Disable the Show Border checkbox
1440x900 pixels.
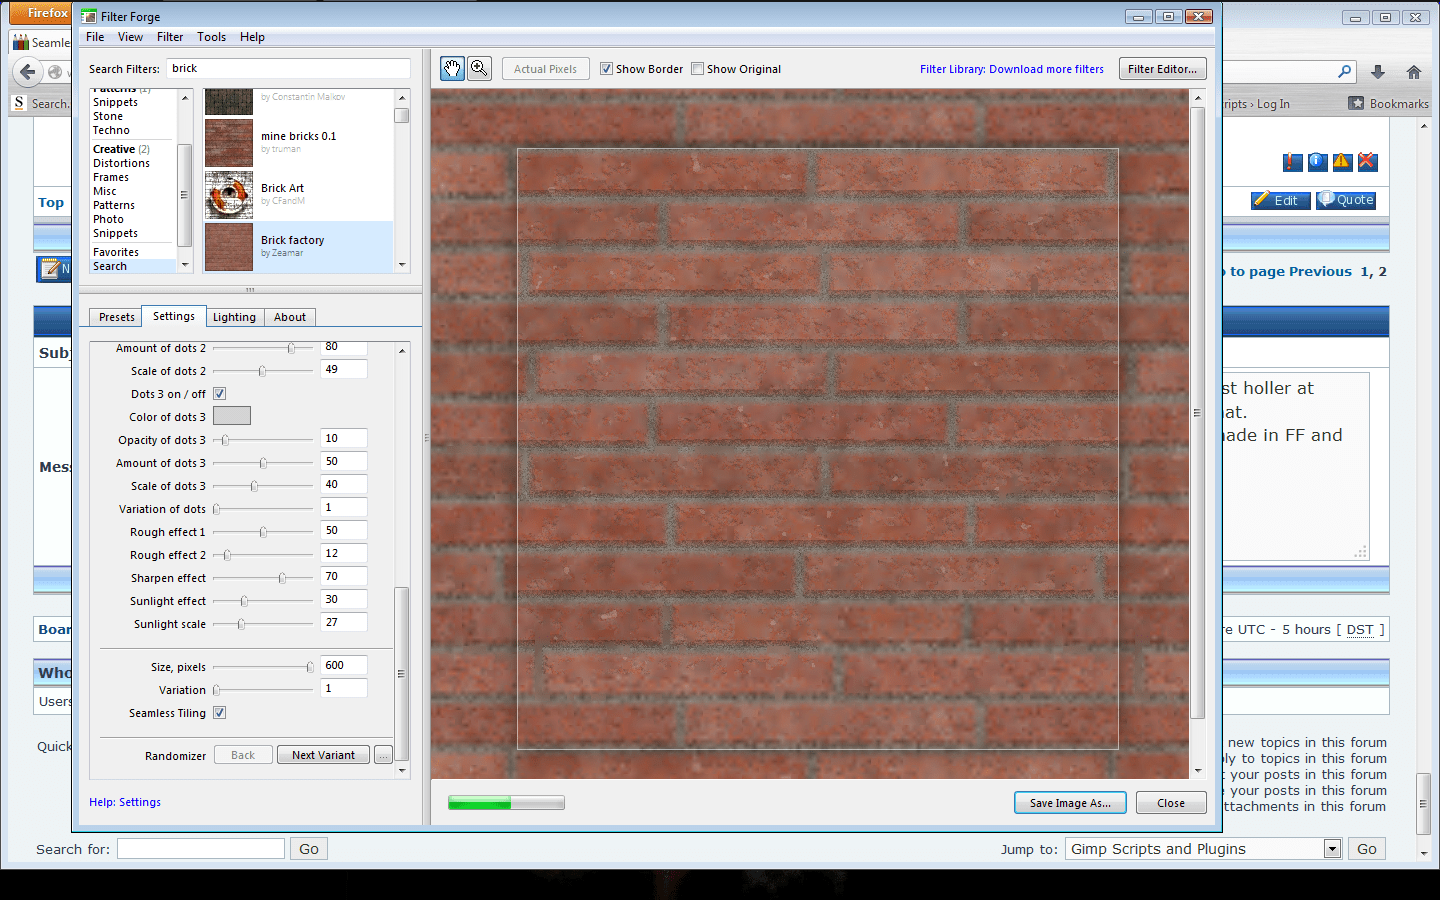(606, 68)
